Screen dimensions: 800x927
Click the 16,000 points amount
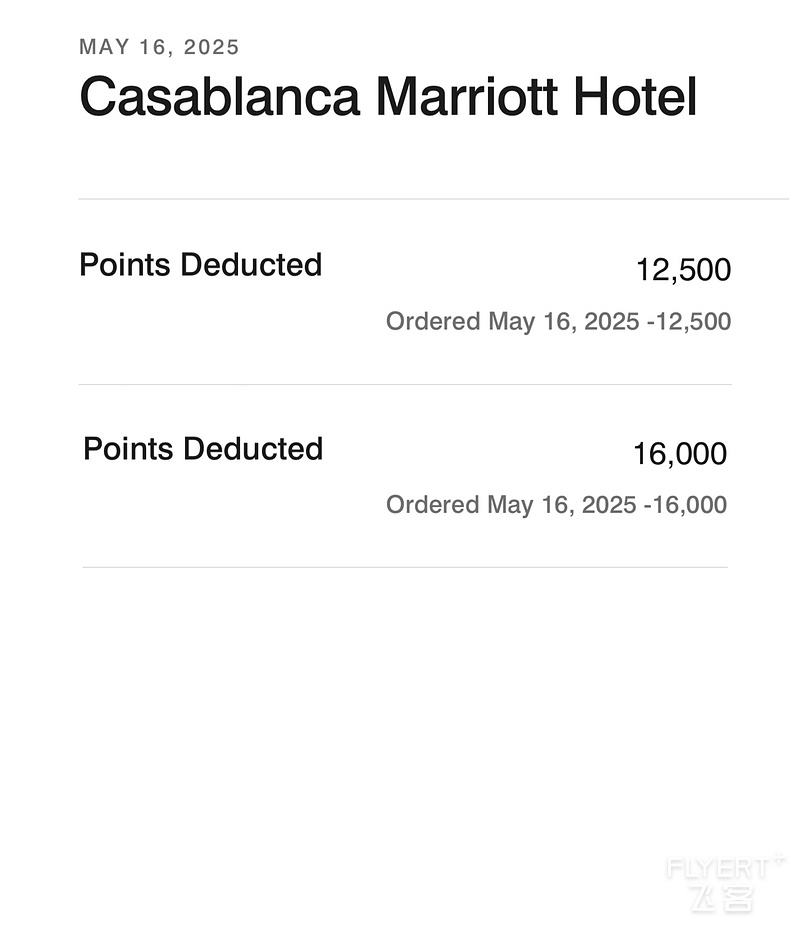click(680, 453)
